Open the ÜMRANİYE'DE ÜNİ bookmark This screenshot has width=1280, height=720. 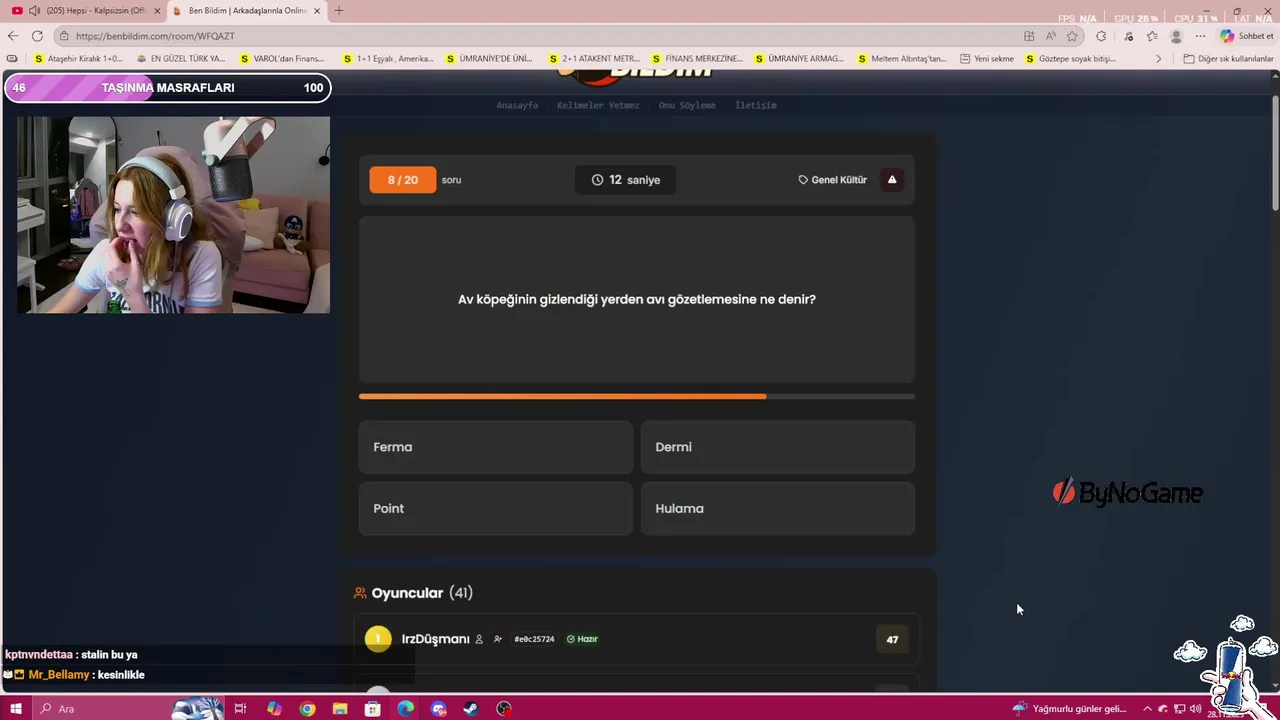(x=489, y=59)
